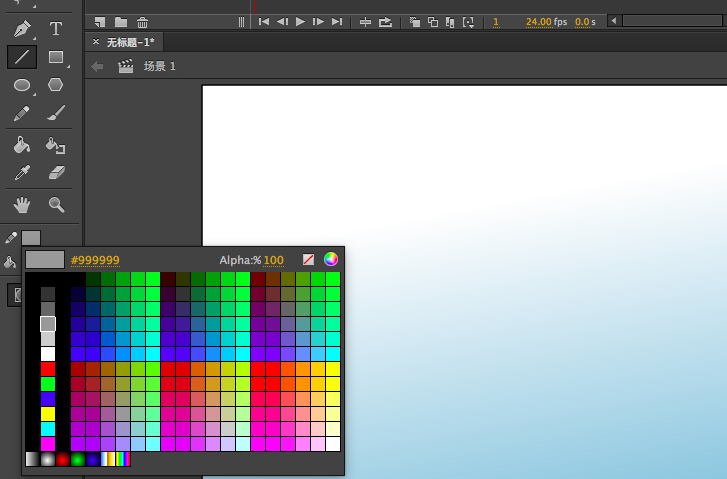The height and width of the screenshot is (479, 727).
Task: Click the 场景 1 scene label
Action: [x=159, y=66]
